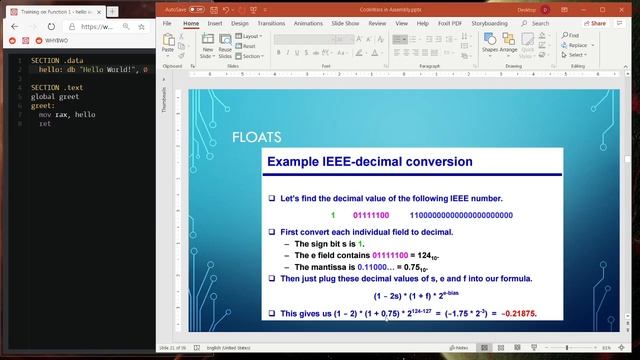Toggle text Shadow formatting
This screenshot has width=640, height=360.
306,53
